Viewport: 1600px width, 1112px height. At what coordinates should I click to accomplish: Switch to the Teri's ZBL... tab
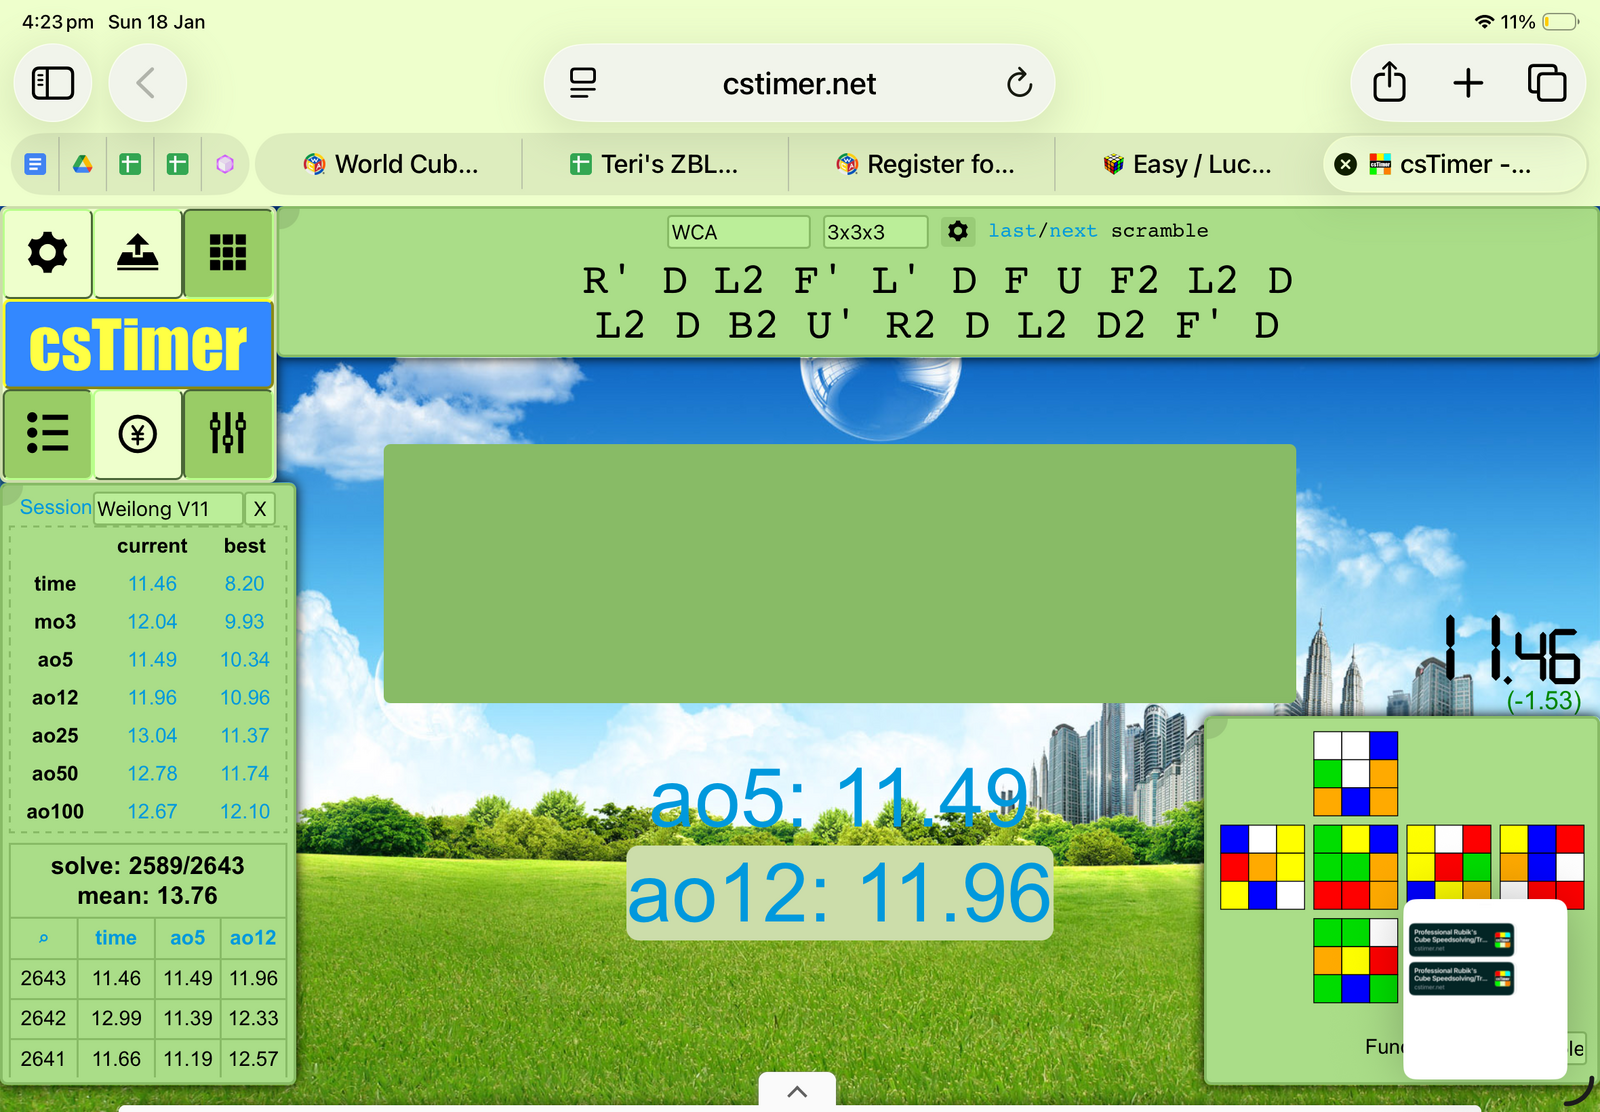(x=655, y=164)
